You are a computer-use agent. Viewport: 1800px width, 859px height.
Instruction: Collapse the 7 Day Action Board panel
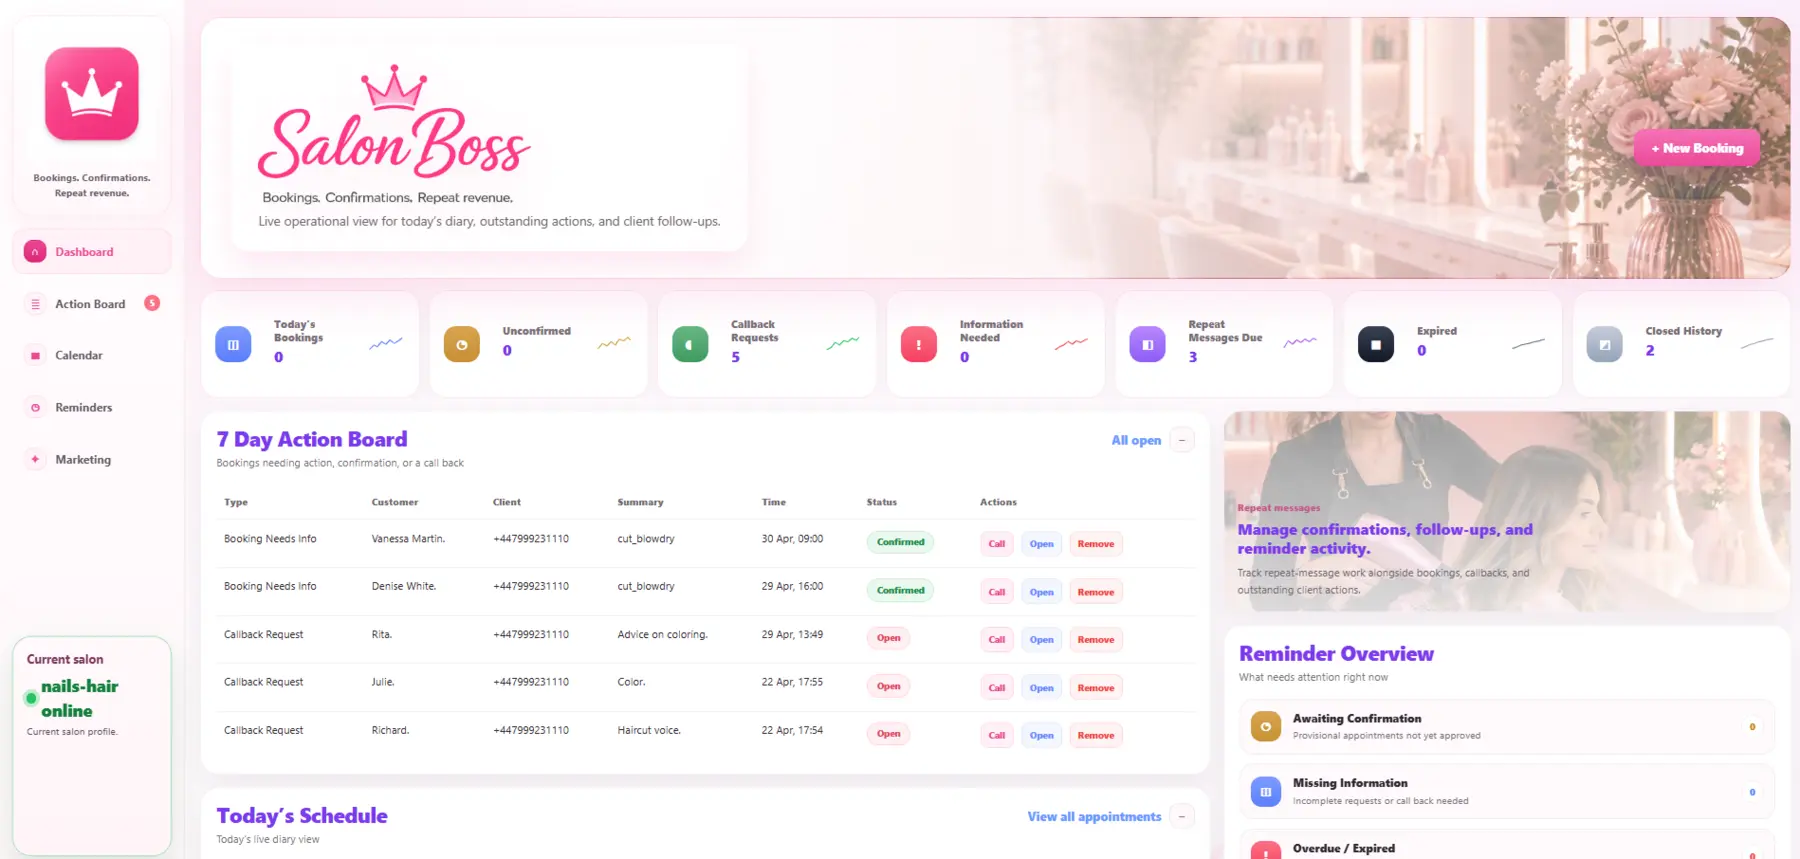tap(1182, 440)
